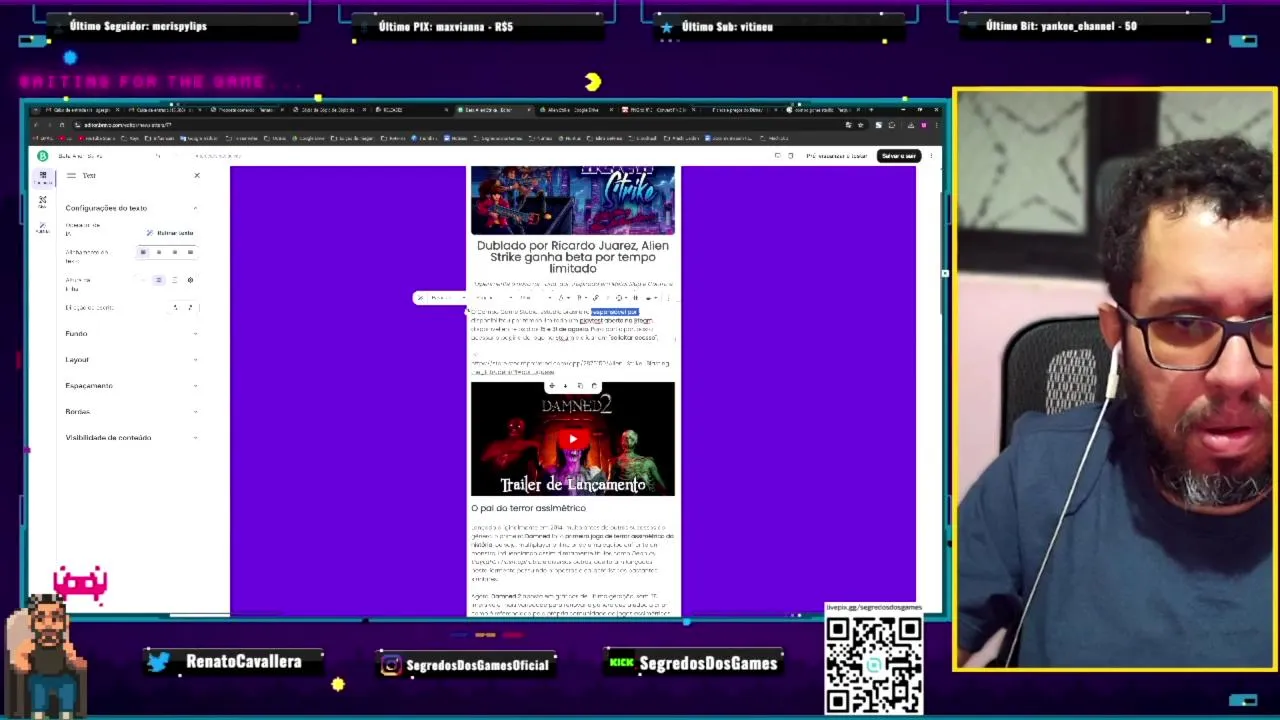Screen dimensions: 1280x720
Task: Switch to mobile preview mode
Action: pos(791,156)
